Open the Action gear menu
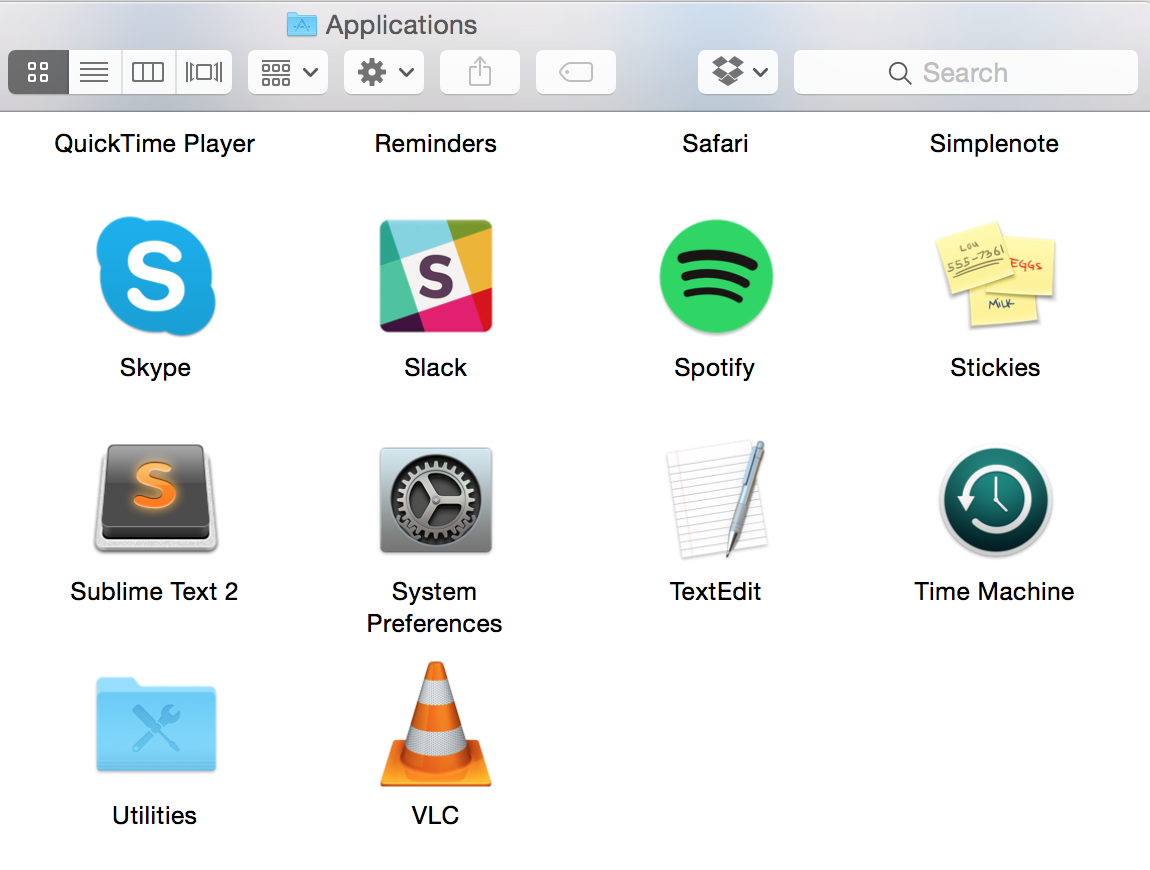 point(384,72)
